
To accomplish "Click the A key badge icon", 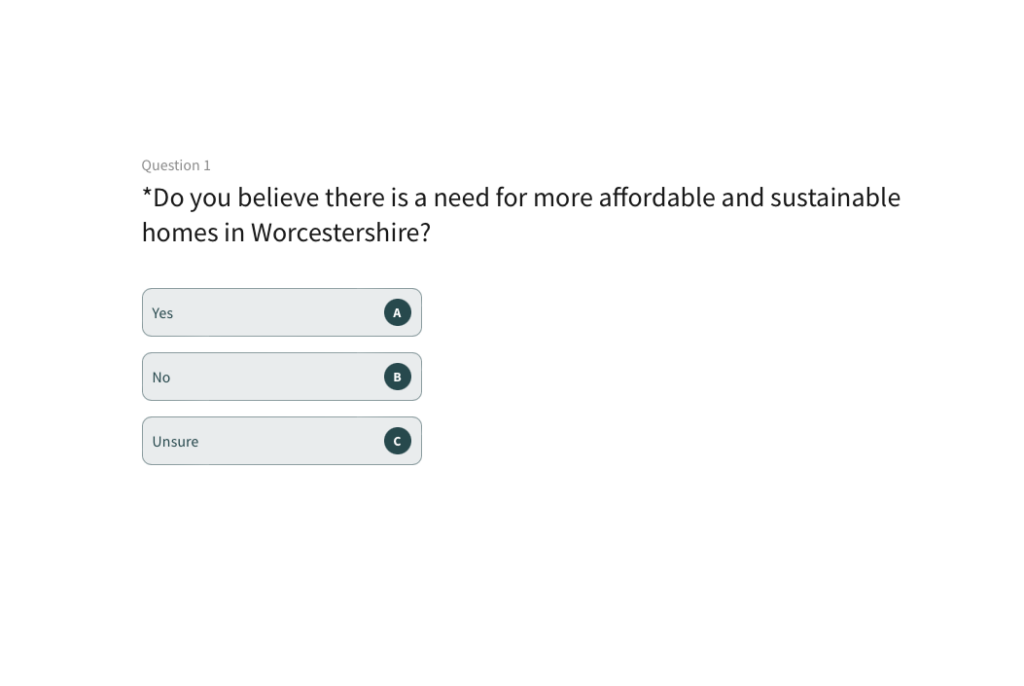I will pos(397,312).
